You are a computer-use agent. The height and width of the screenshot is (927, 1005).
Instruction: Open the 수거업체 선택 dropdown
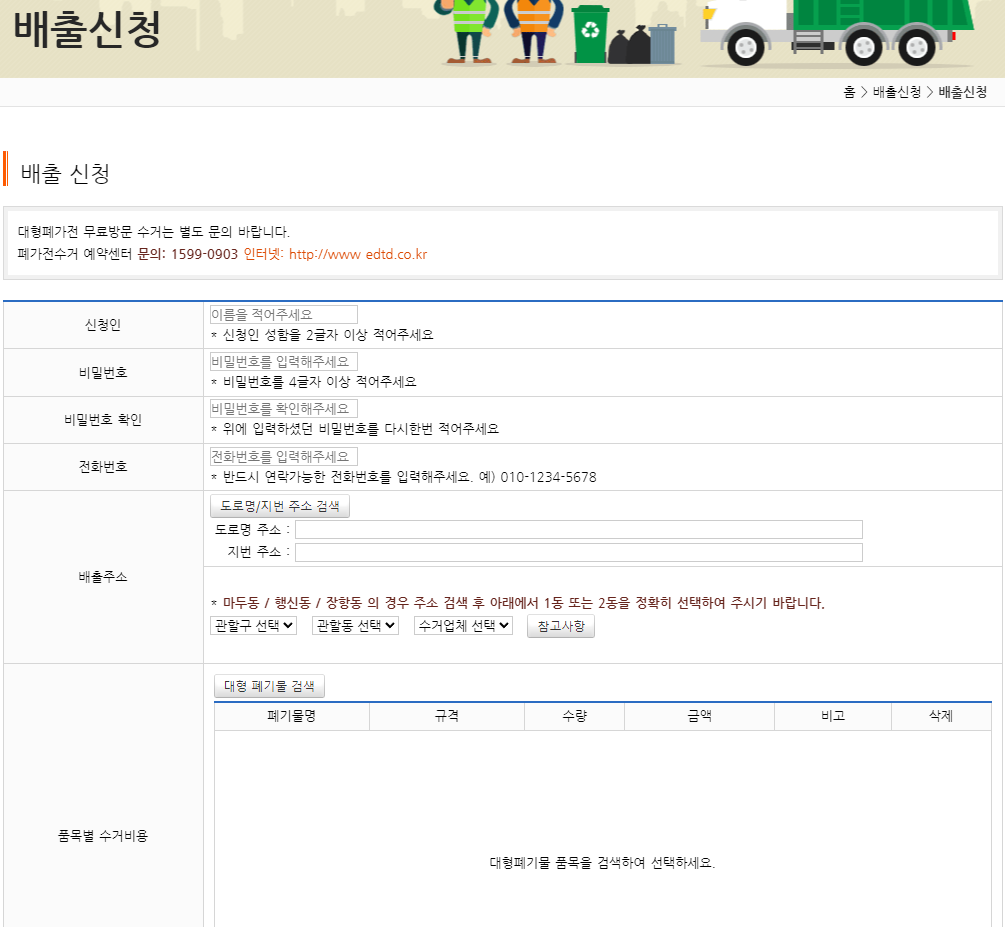click(x=460, y=626)
